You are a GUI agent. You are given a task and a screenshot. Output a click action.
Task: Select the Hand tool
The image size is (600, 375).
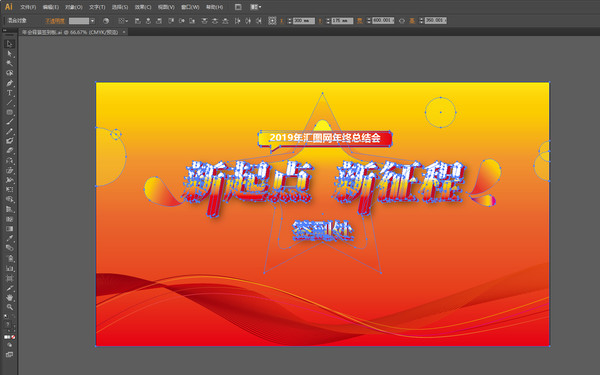point(10,297)
